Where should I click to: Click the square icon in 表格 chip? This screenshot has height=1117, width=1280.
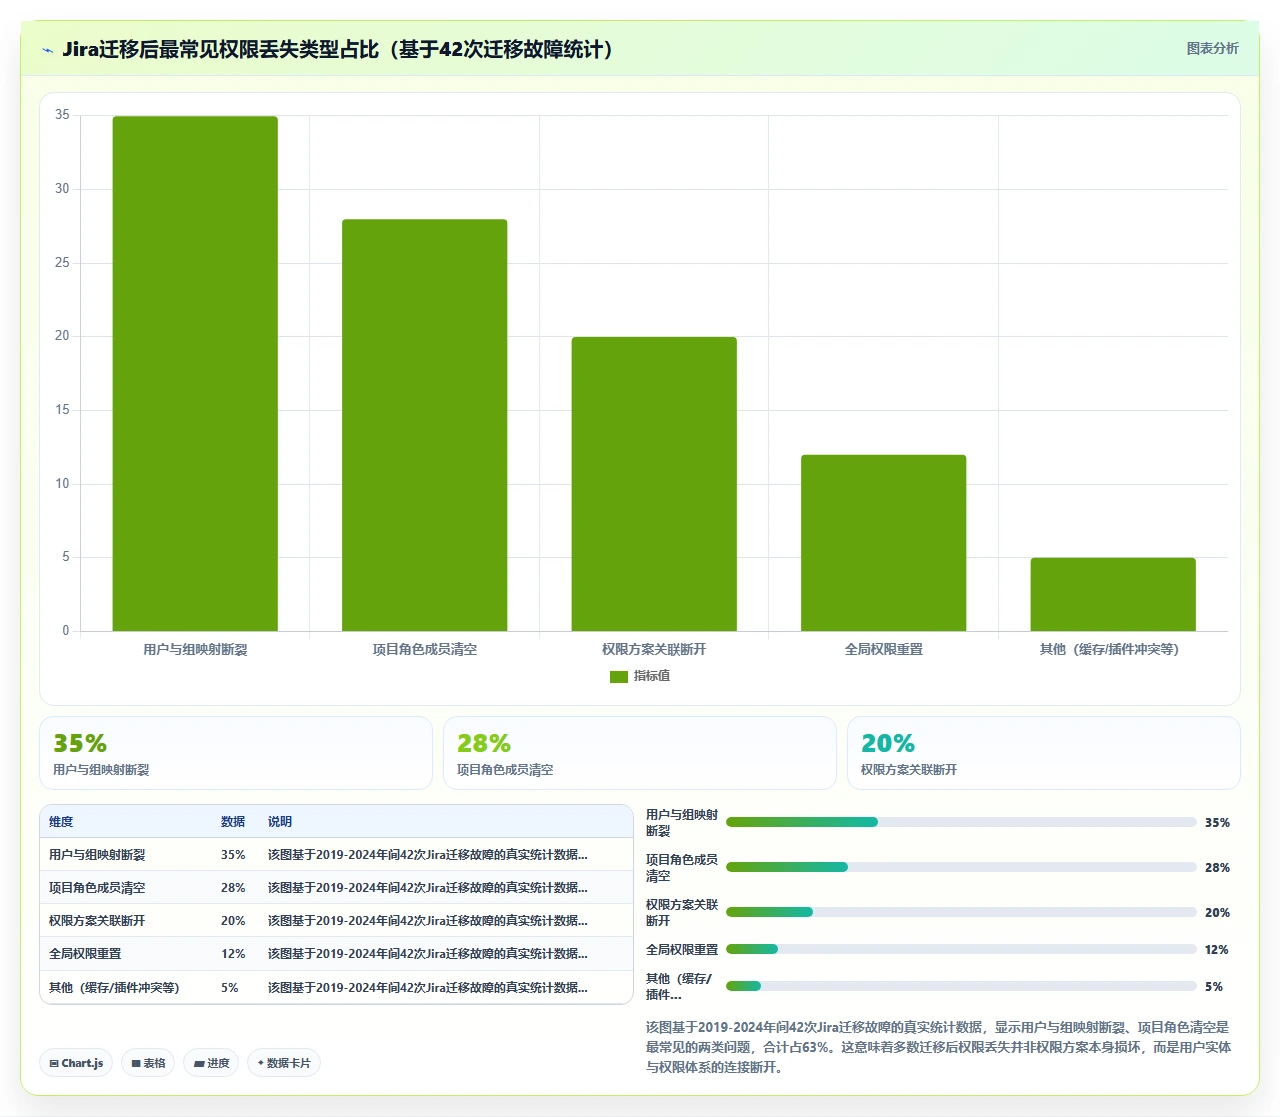136,1064
